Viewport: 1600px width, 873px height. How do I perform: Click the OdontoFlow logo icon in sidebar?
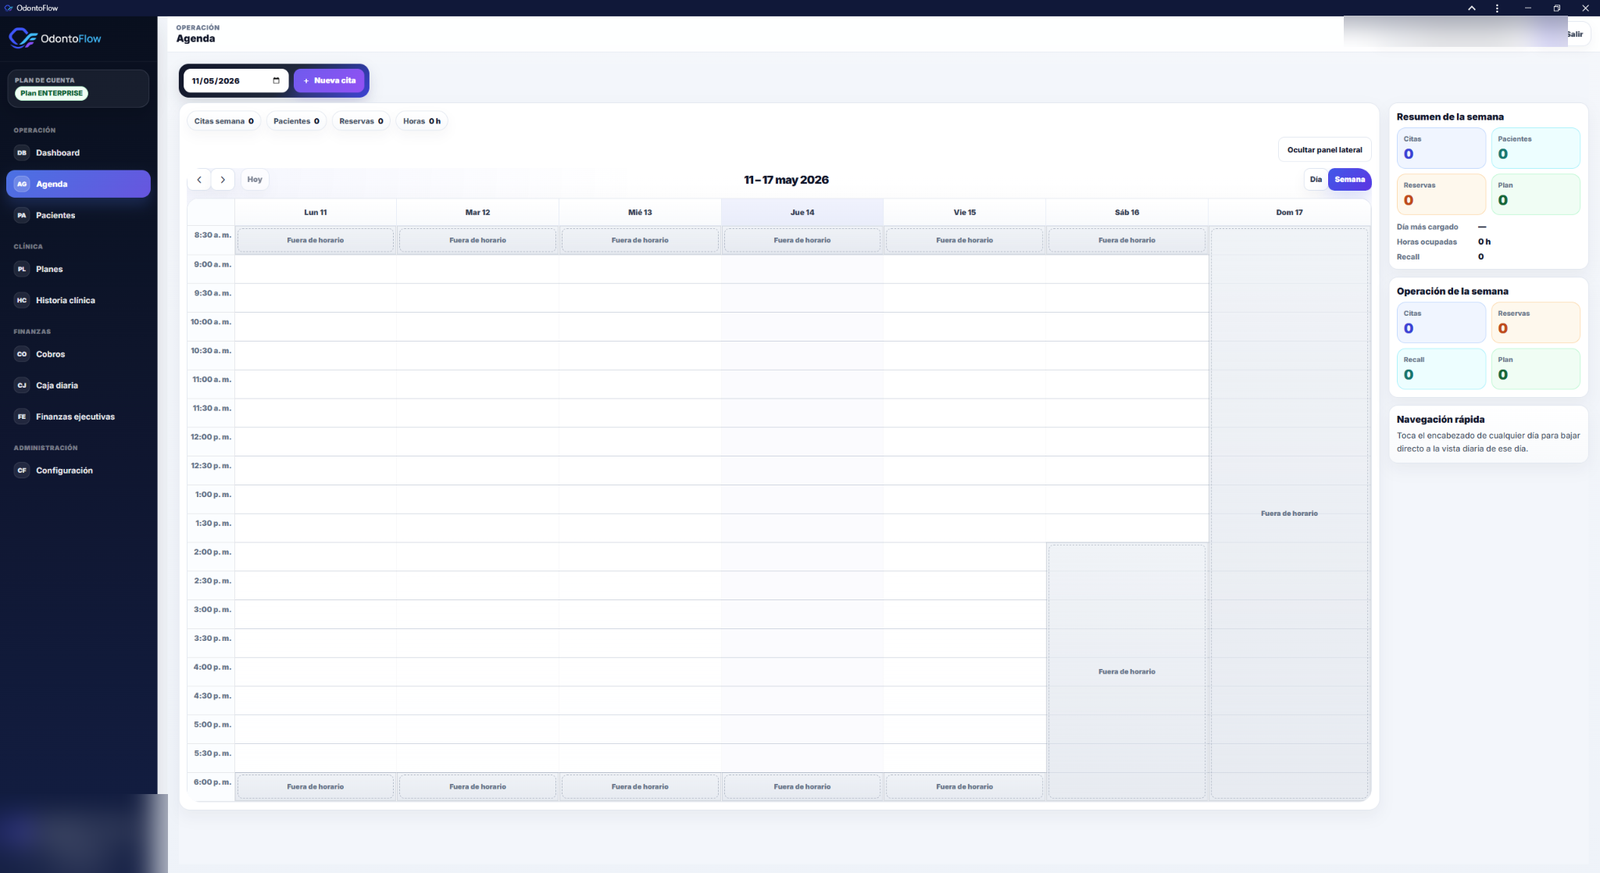pyautogui.click(x=22, y=38)
